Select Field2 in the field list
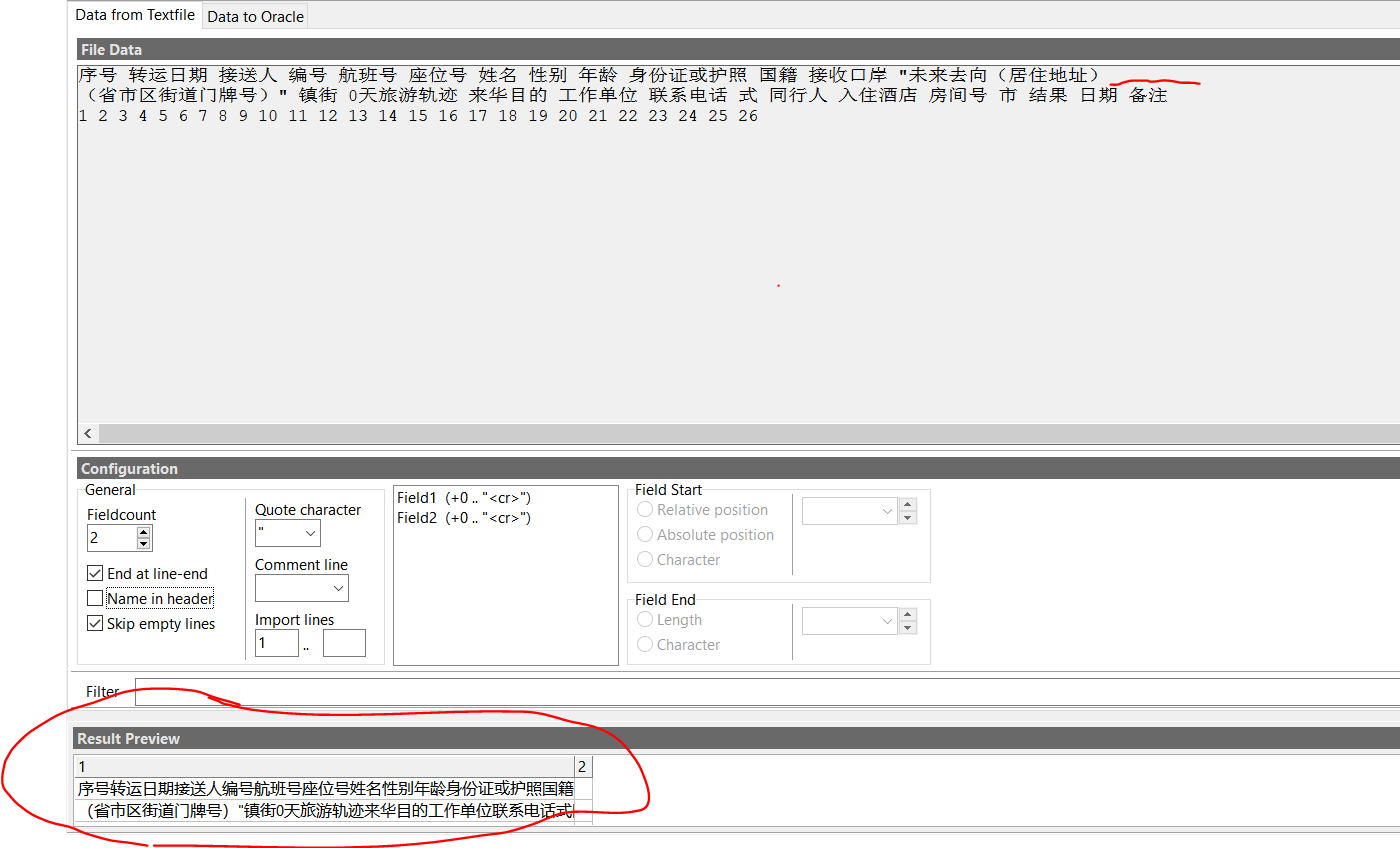Screen dimensions: 1400x848 [464, 518]
